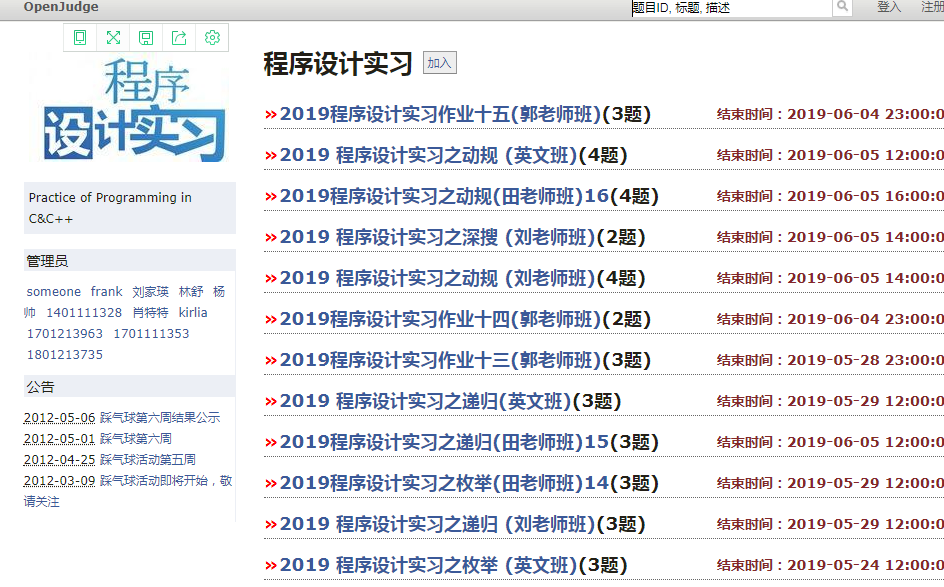The image size is (944, 587).
Task: Click the fullscreen expand icon
Action: [113, 37]
